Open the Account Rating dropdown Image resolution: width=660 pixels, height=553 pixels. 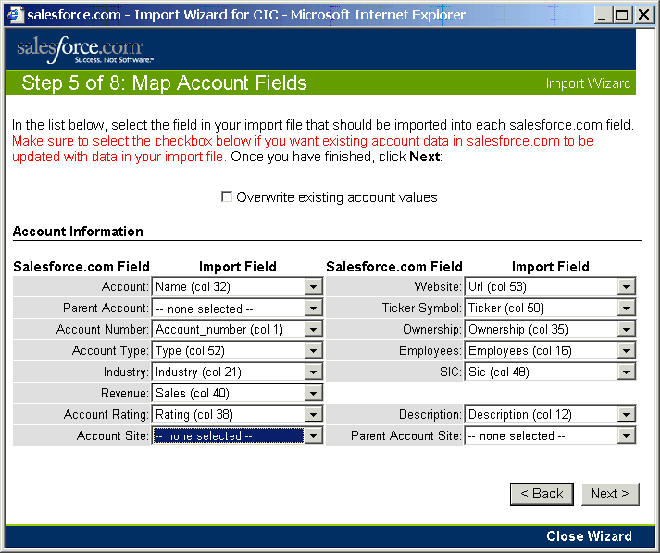[x=237, y=415]
